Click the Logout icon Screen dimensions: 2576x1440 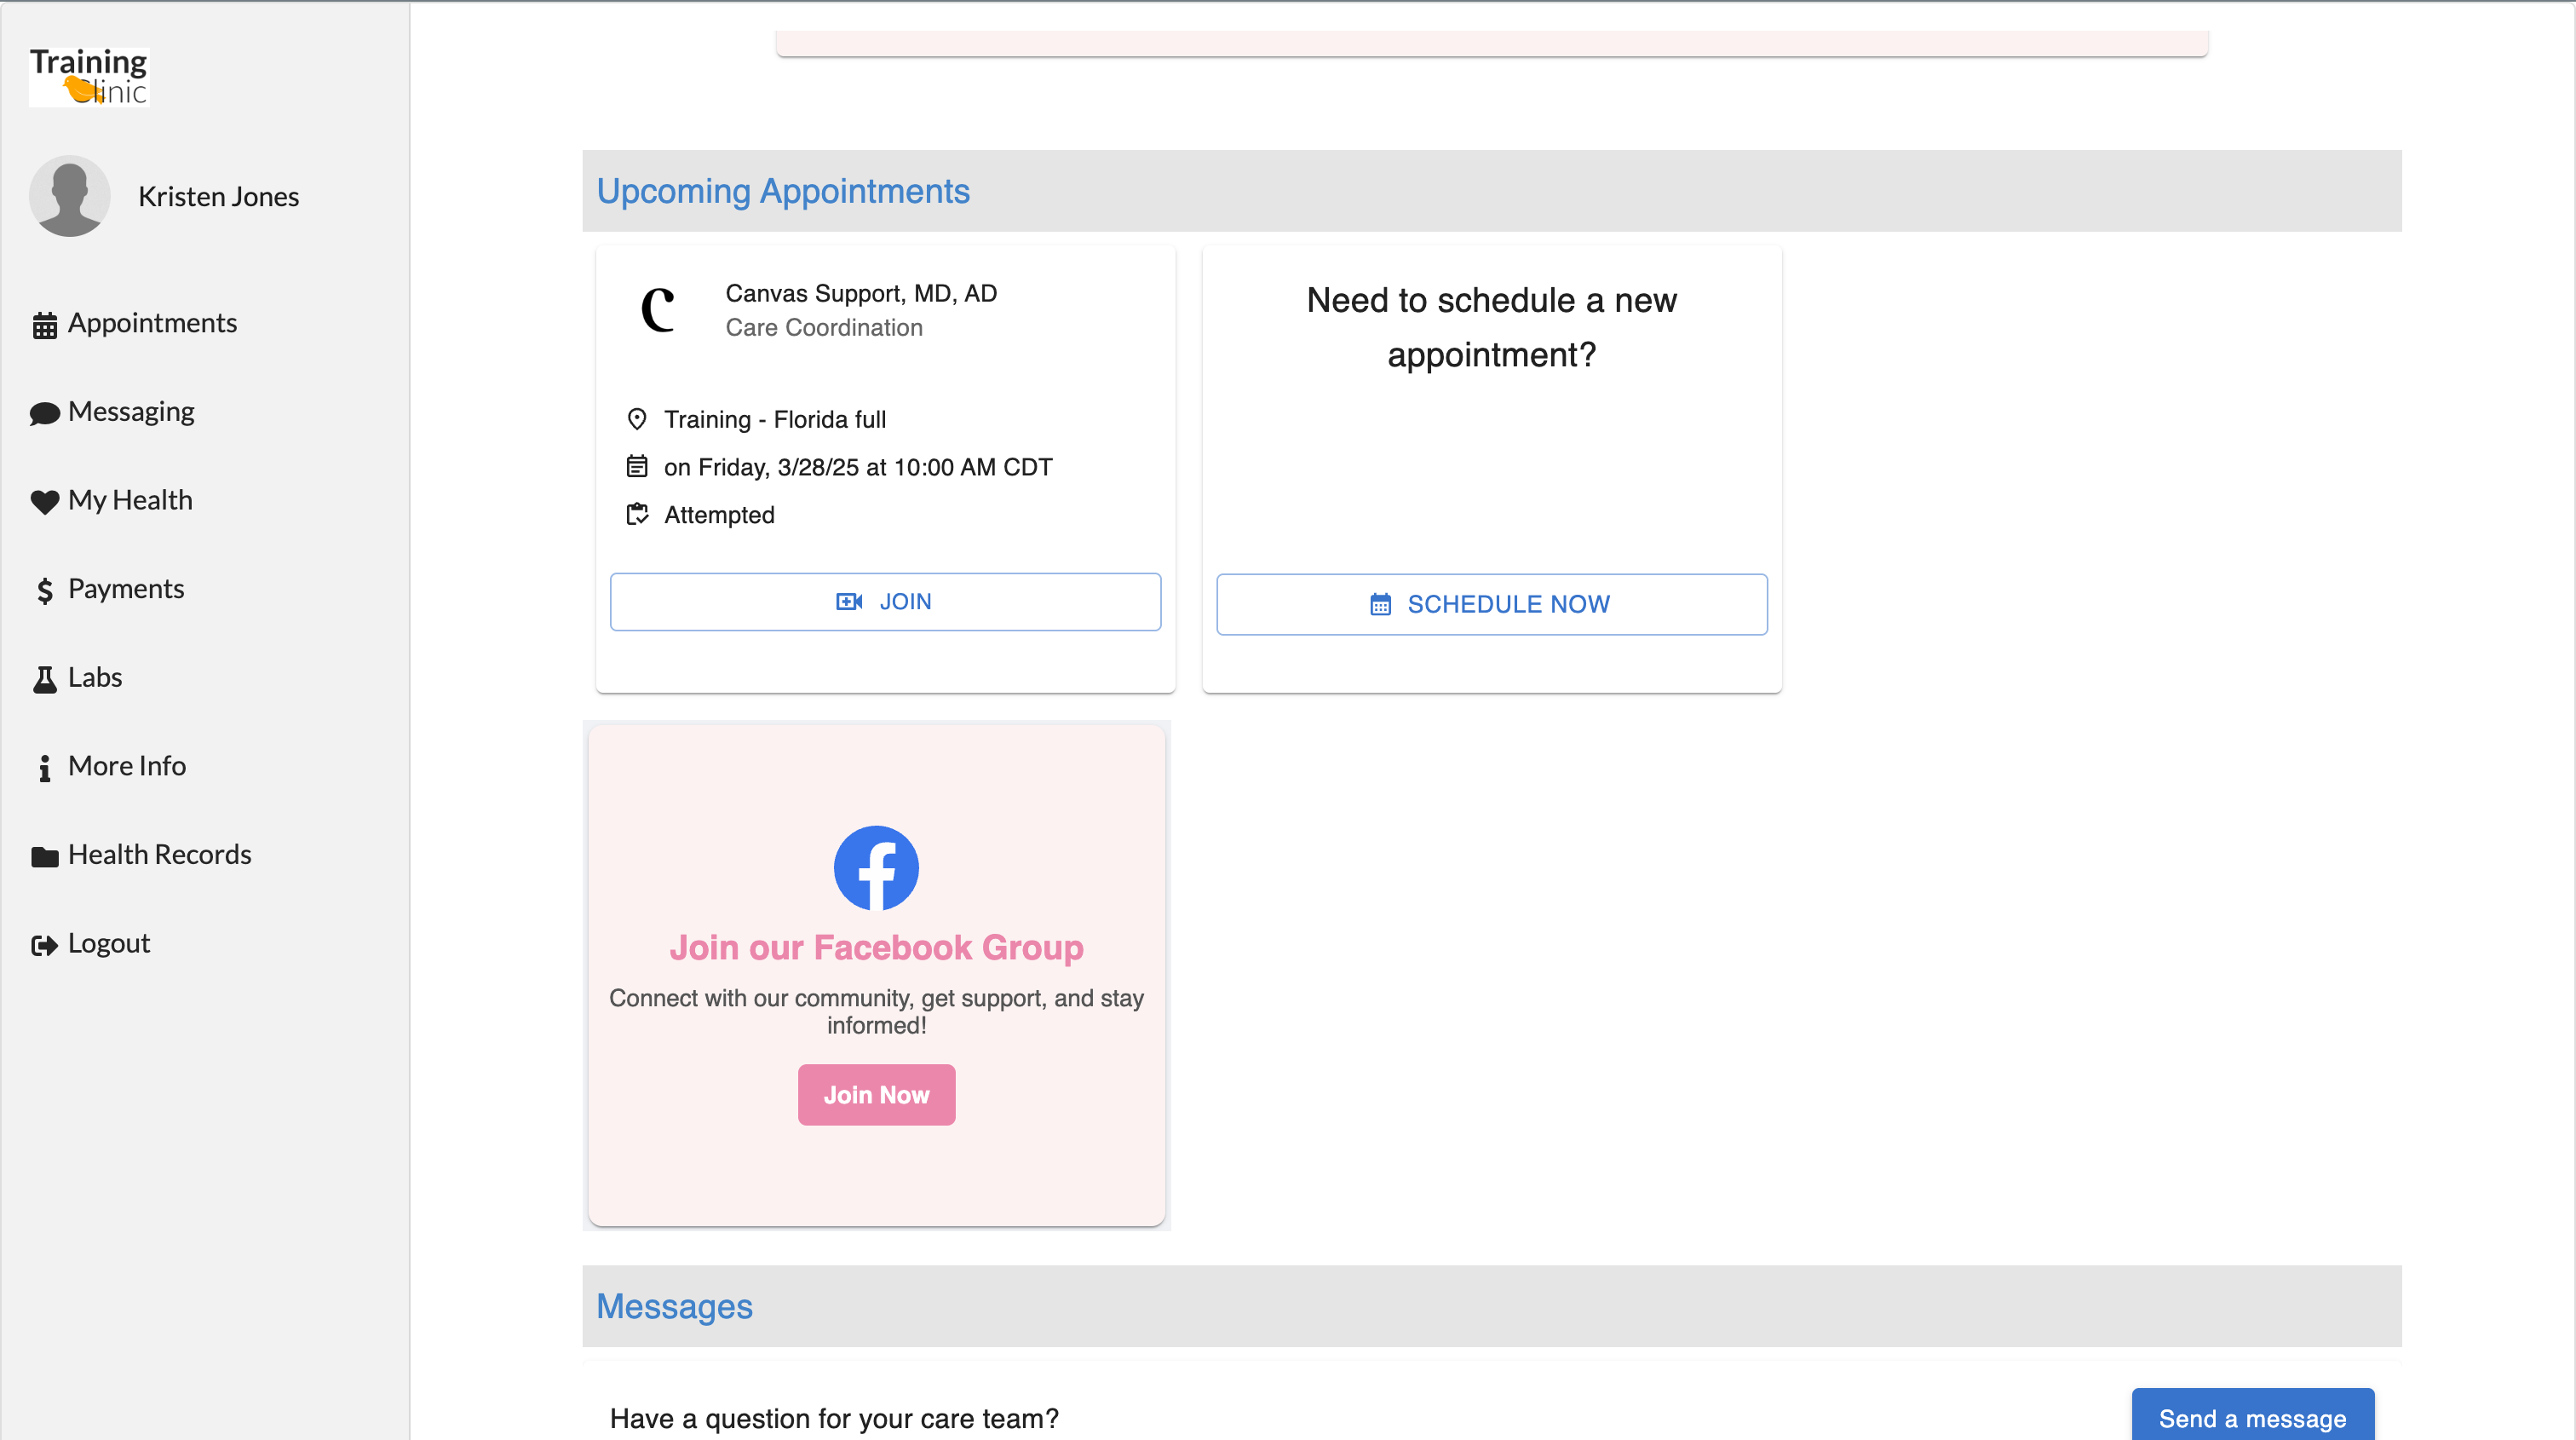(44, 944)
